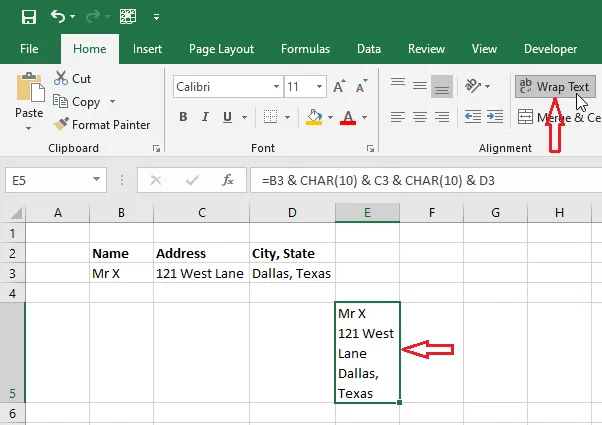Click Cut with scissors icon
602x425 pixels.
[72, 78]
